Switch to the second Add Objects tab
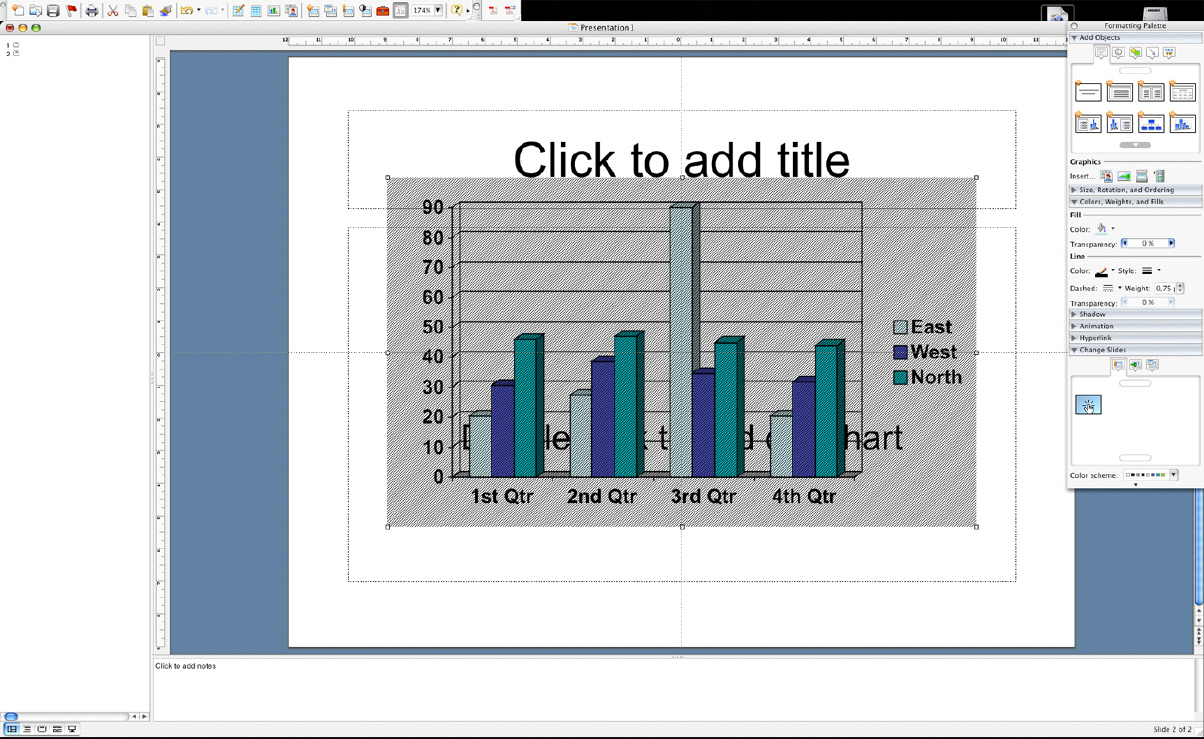1204x739 pixels. pyautogui.click(x=1118, y=52)
